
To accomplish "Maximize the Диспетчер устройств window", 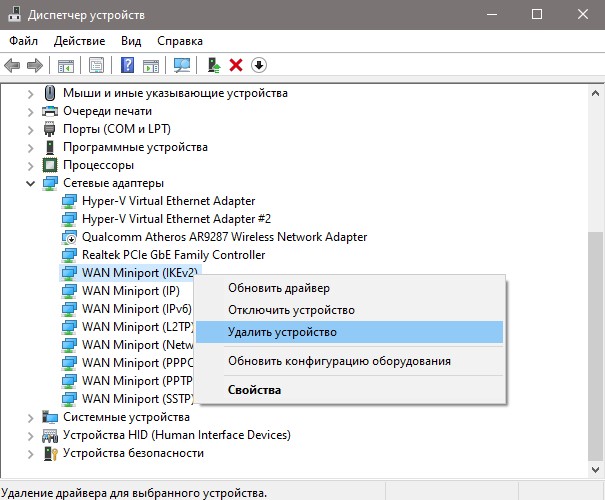I will [537, 15].
